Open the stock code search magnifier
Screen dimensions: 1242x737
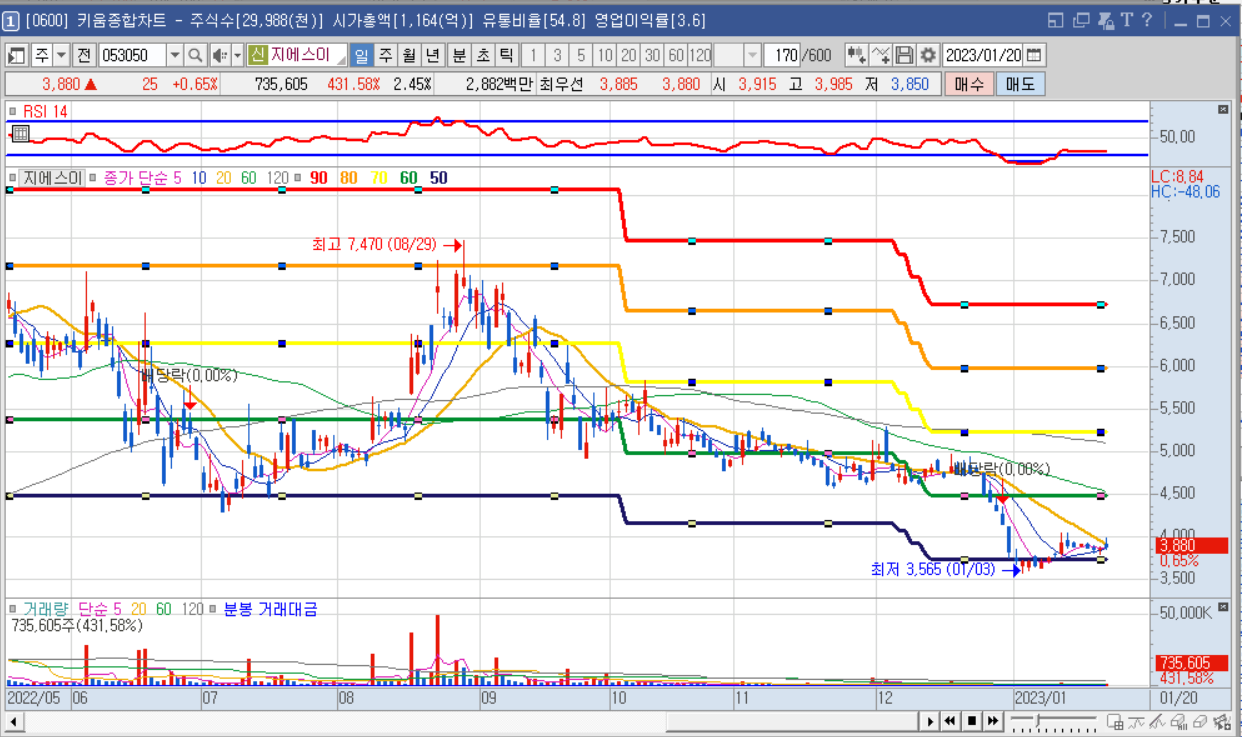click(195, 55)
